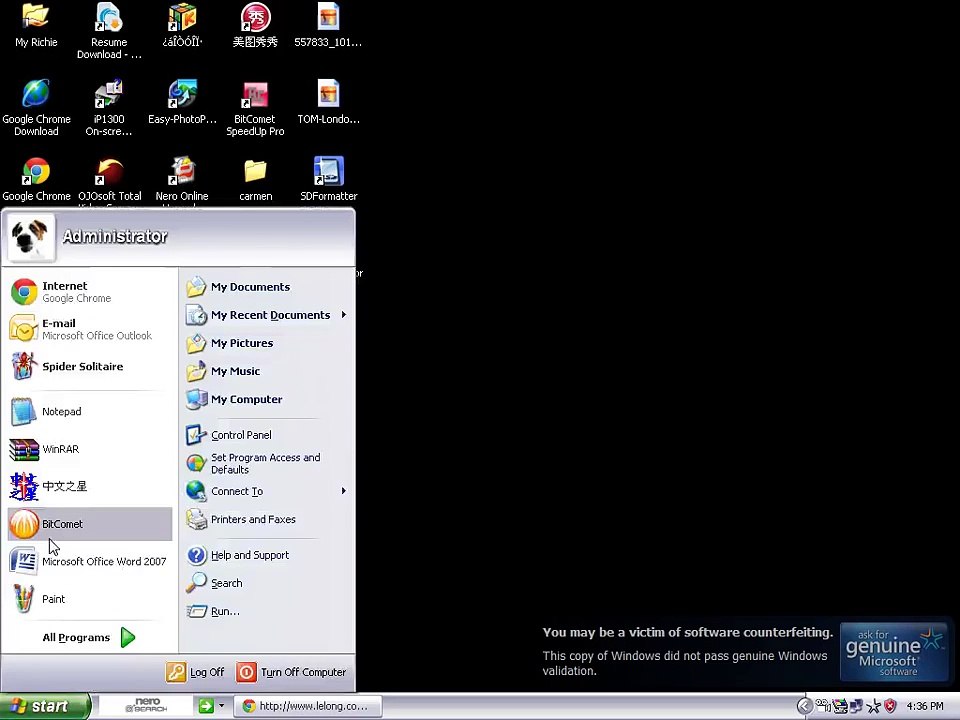Open Search from the Start menu
The height and width of the screenshot is (720, 960).
[267, 583]
